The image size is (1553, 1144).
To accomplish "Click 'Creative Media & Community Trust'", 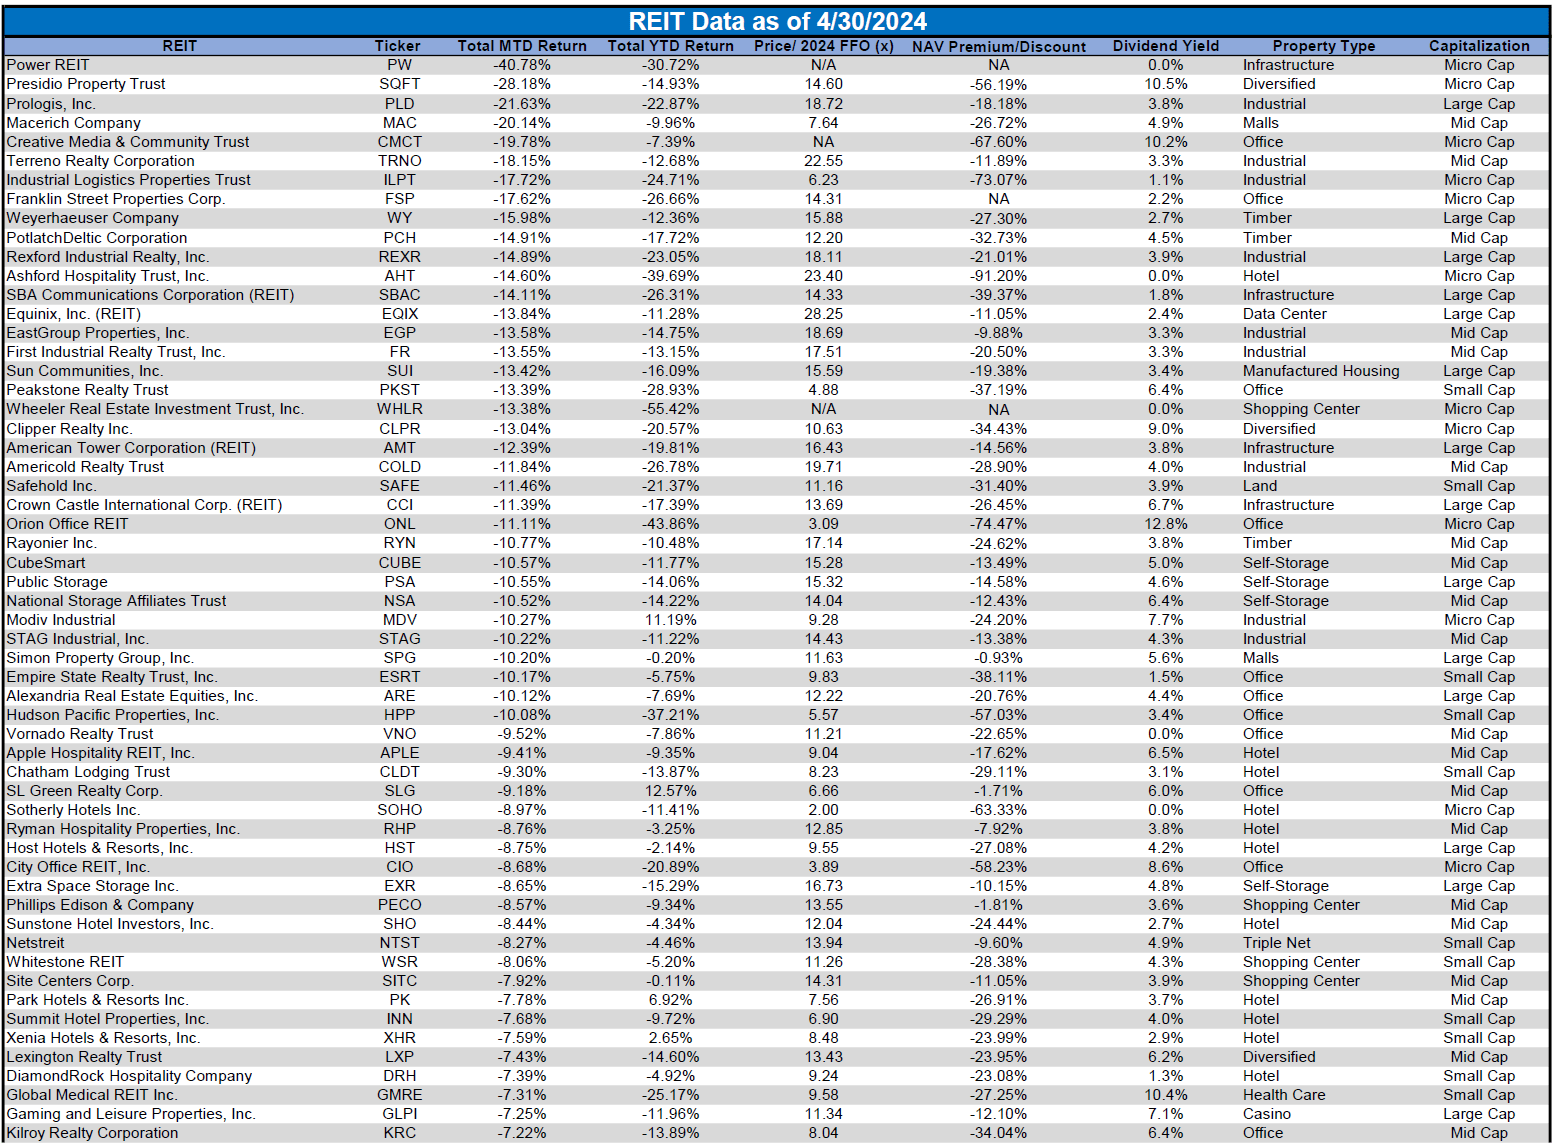I will point(128,142).
